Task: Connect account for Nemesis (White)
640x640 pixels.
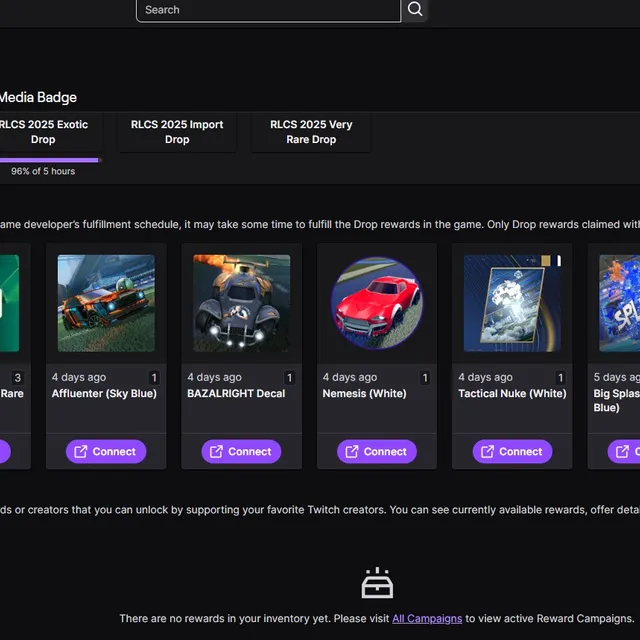Action: click(x=377, y=451)
